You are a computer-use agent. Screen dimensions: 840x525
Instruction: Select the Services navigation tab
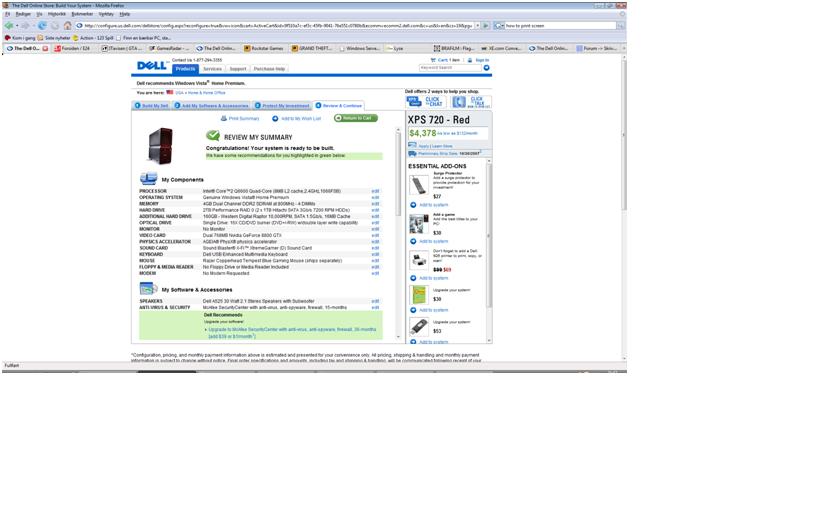click(212, 69)
